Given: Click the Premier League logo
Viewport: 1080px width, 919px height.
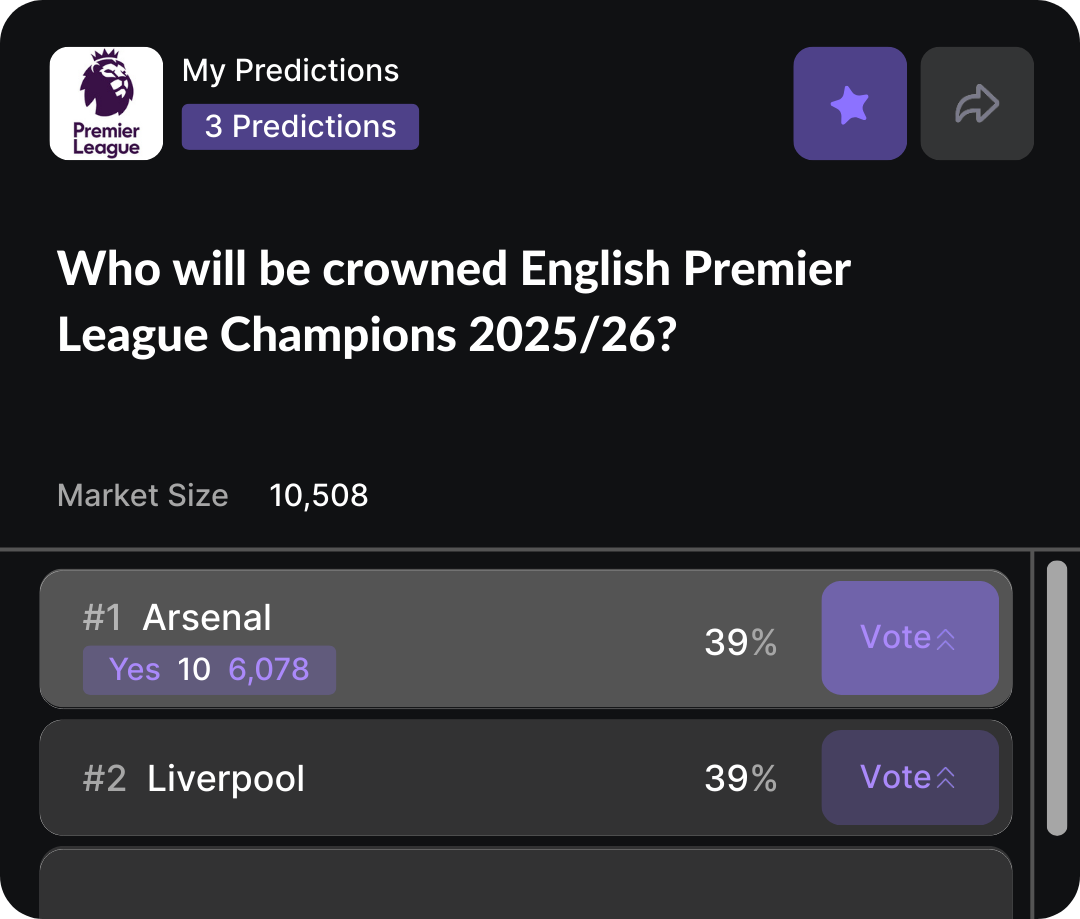Looking at the screenshot, I should (106, 103).
